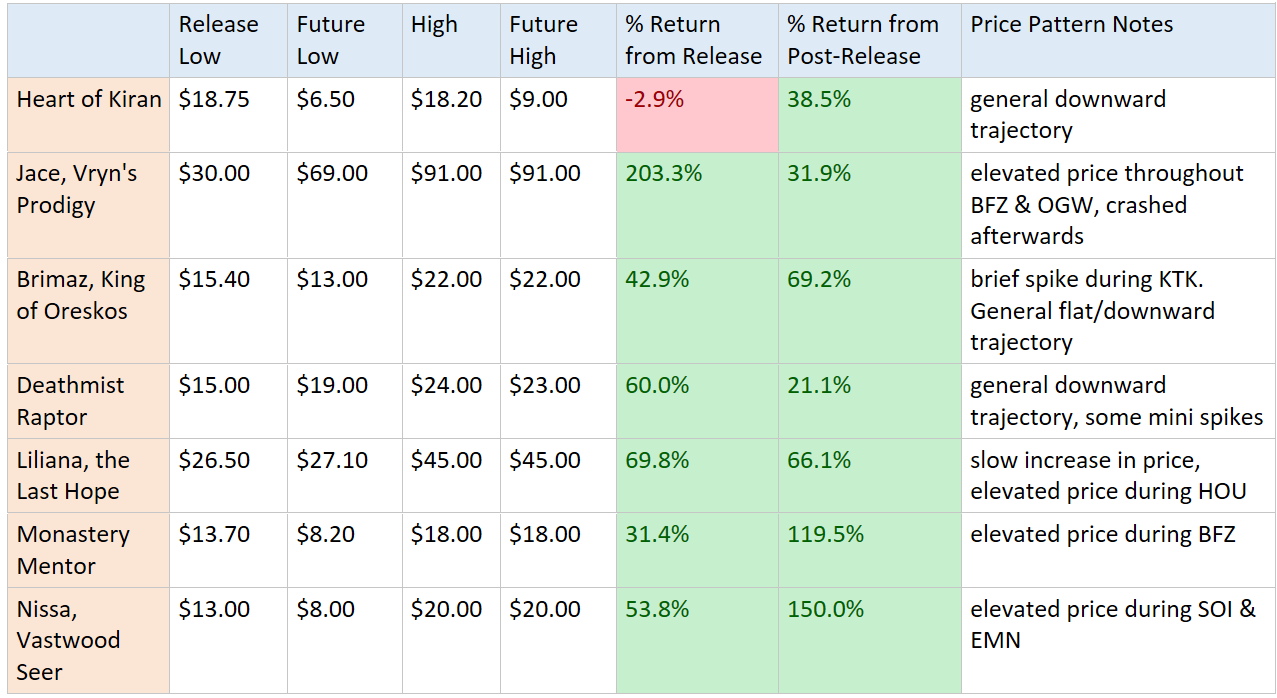The width and height of the screenshot is (1277, 698).
Task: Click the Nissa, Vastwood Seer cell
Action: click(x=88, y=640)
